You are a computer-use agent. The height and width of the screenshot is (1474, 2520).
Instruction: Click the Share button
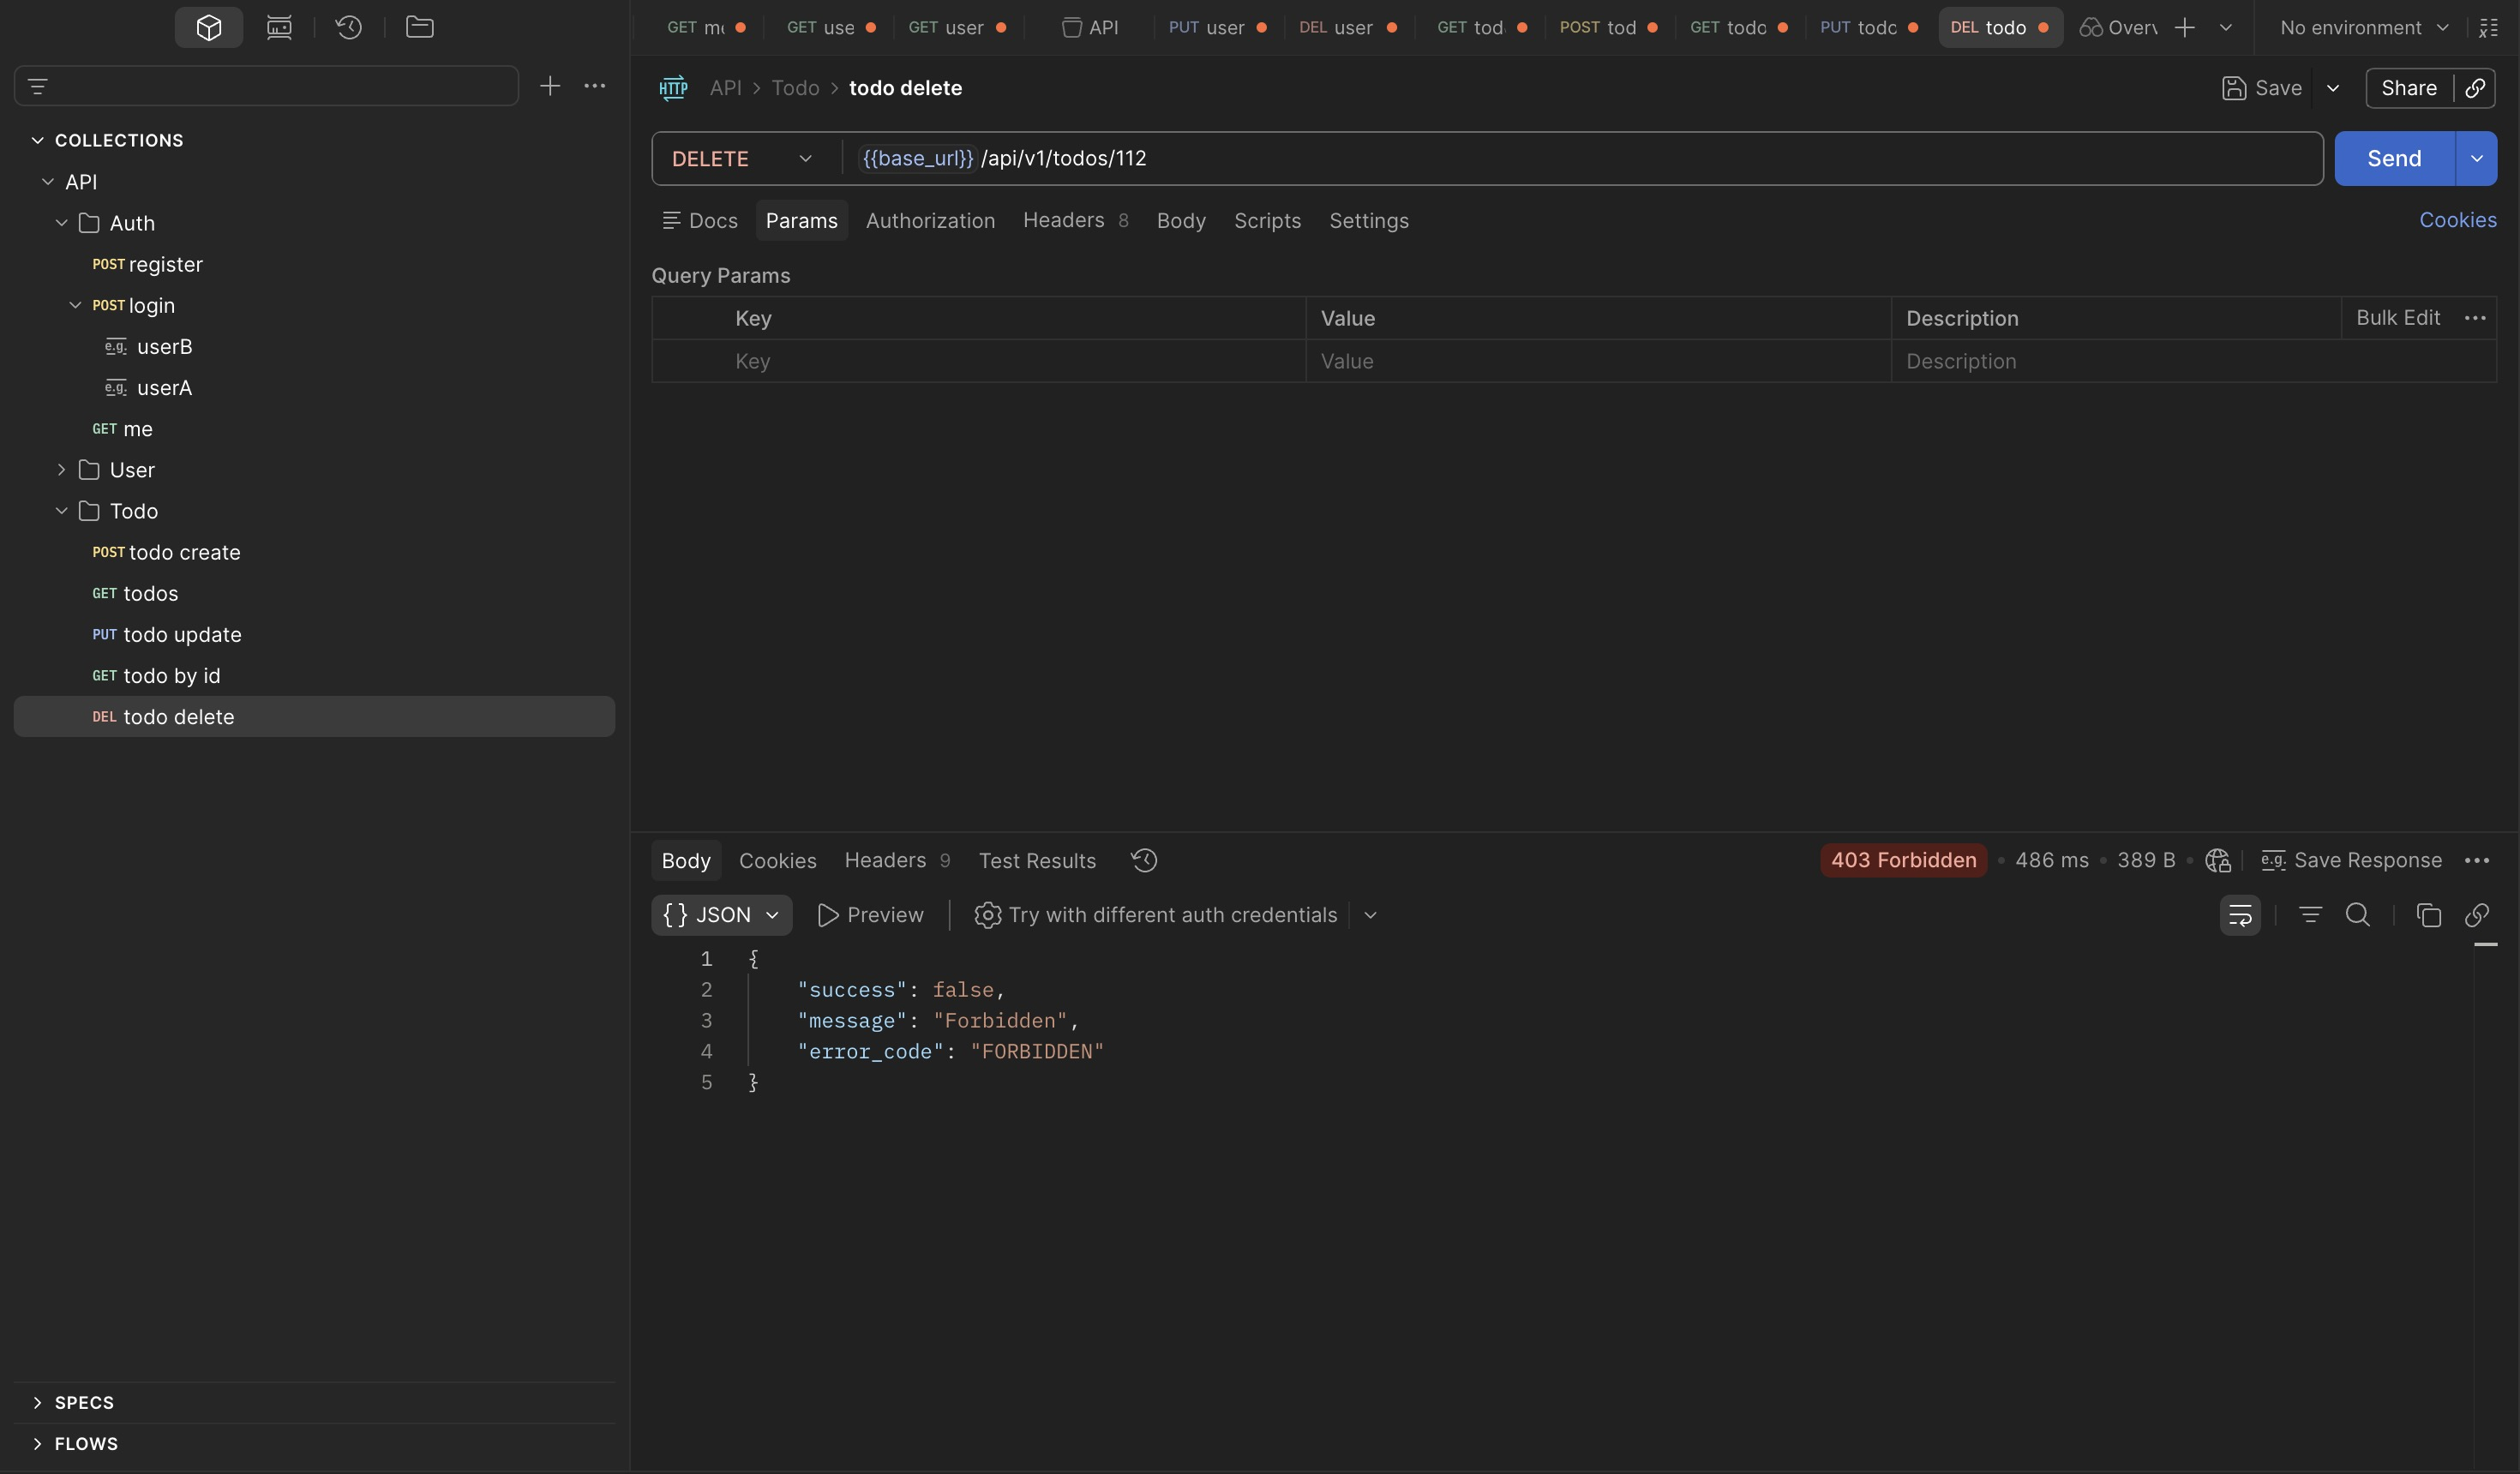[x=2409, y=88]
